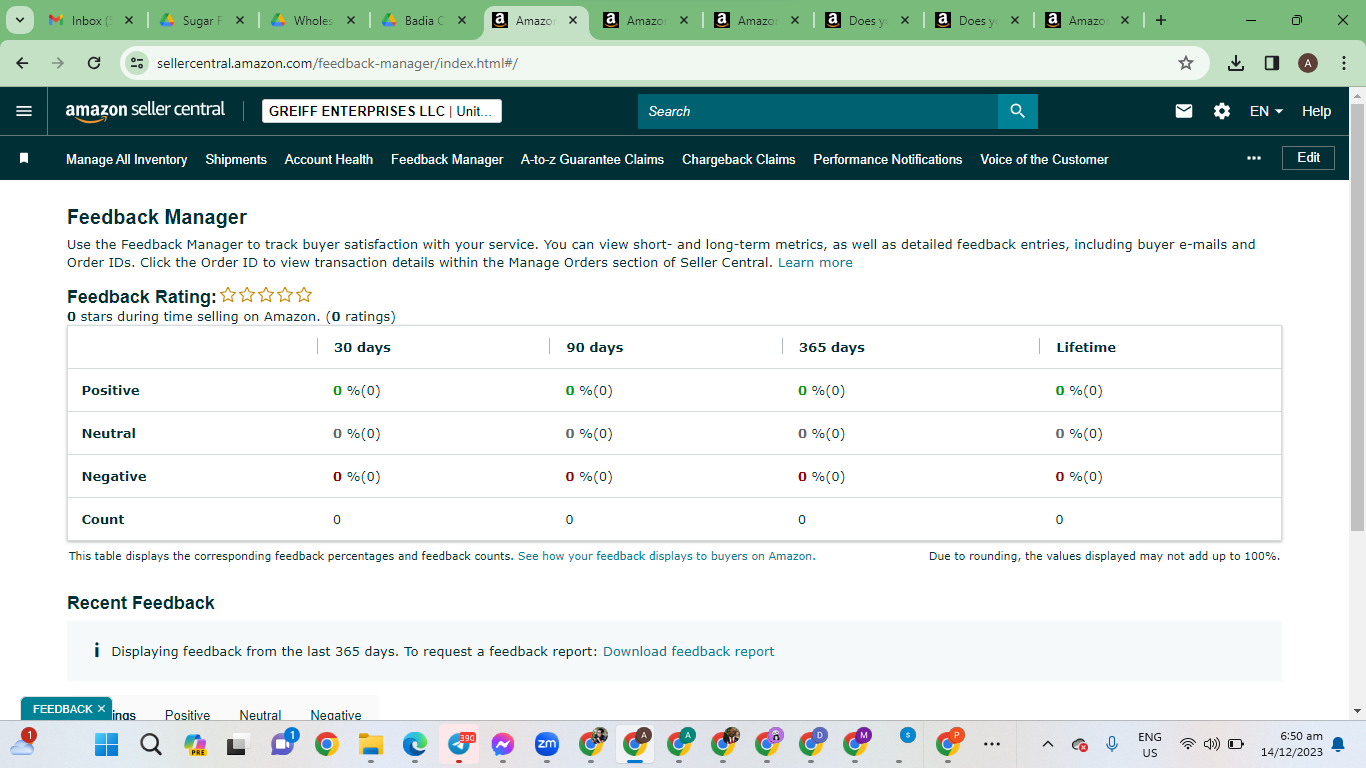Go to Account Health
1366x768 pixels.
[x=329, y=159]
